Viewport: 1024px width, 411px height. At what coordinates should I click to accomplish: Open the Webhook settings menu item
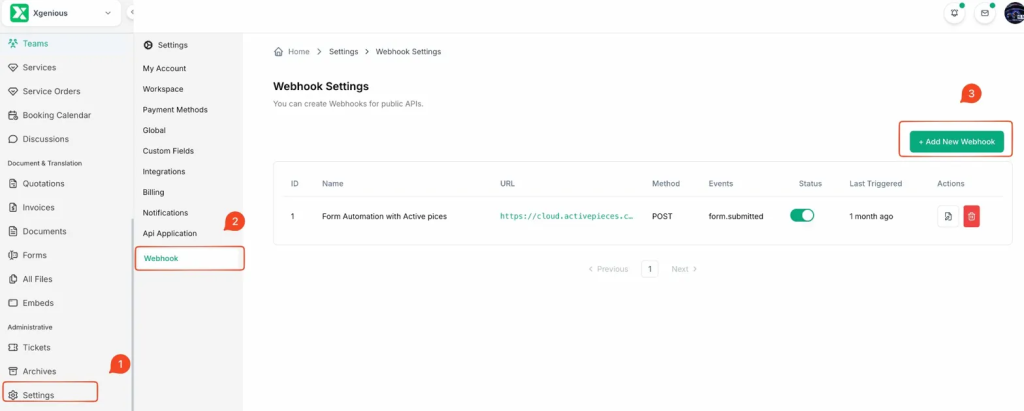[x=160, y=258]
